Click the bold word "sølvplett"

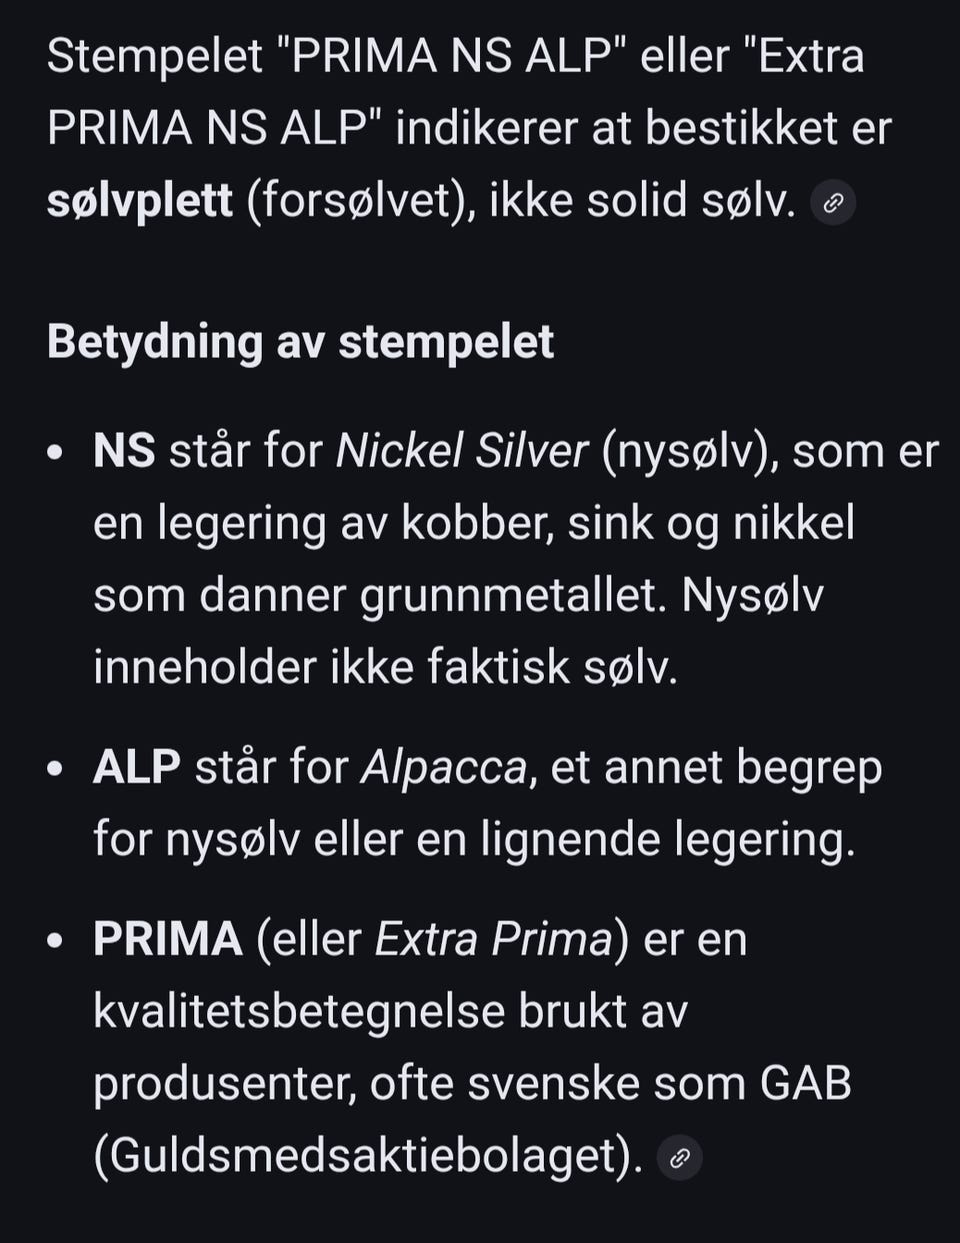(140, 202)
